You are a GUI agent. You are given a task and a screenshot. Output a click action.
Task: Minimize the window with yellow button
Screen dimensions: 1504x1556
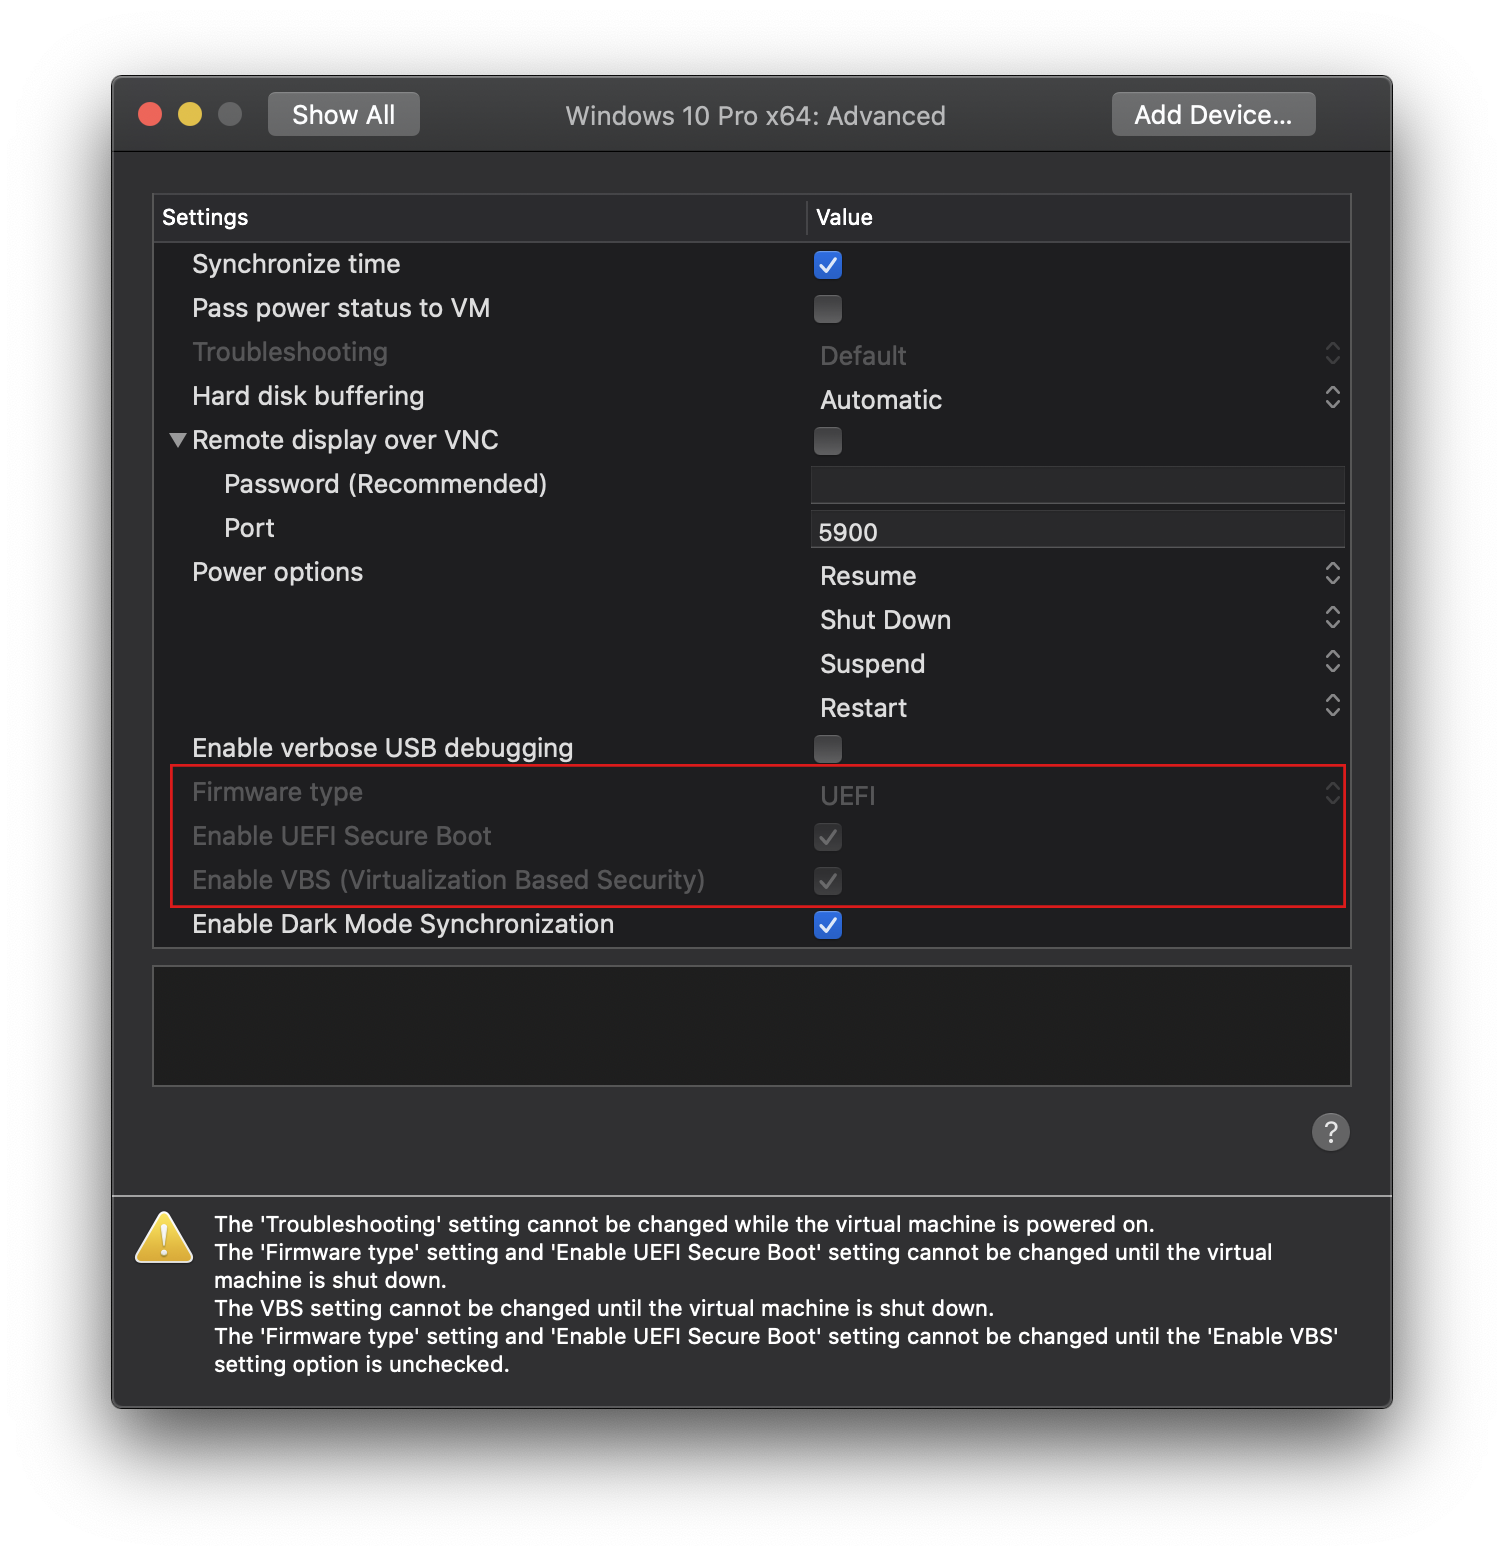point(190,115)
